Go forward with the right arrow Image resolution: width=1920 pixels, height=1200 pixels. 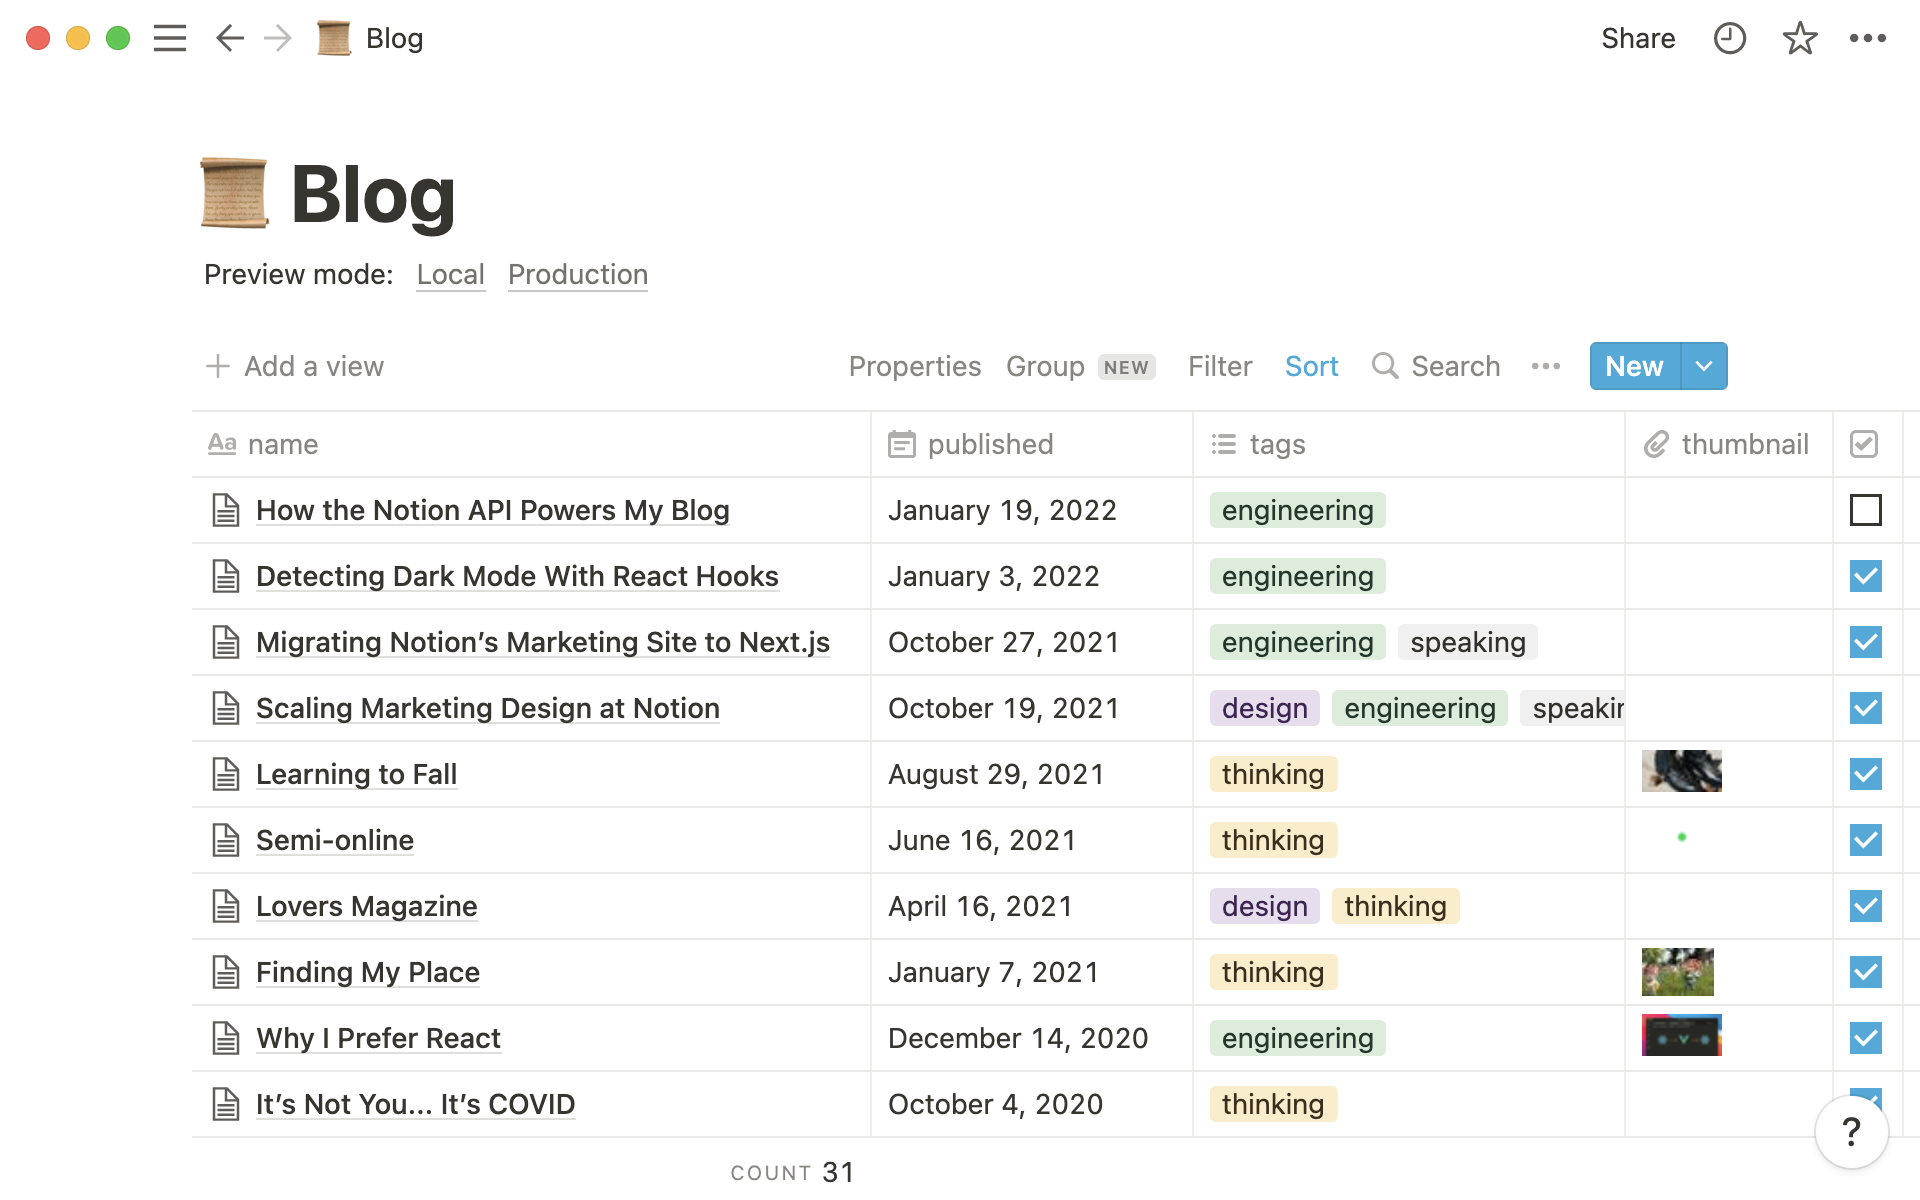tap(277, 38)
